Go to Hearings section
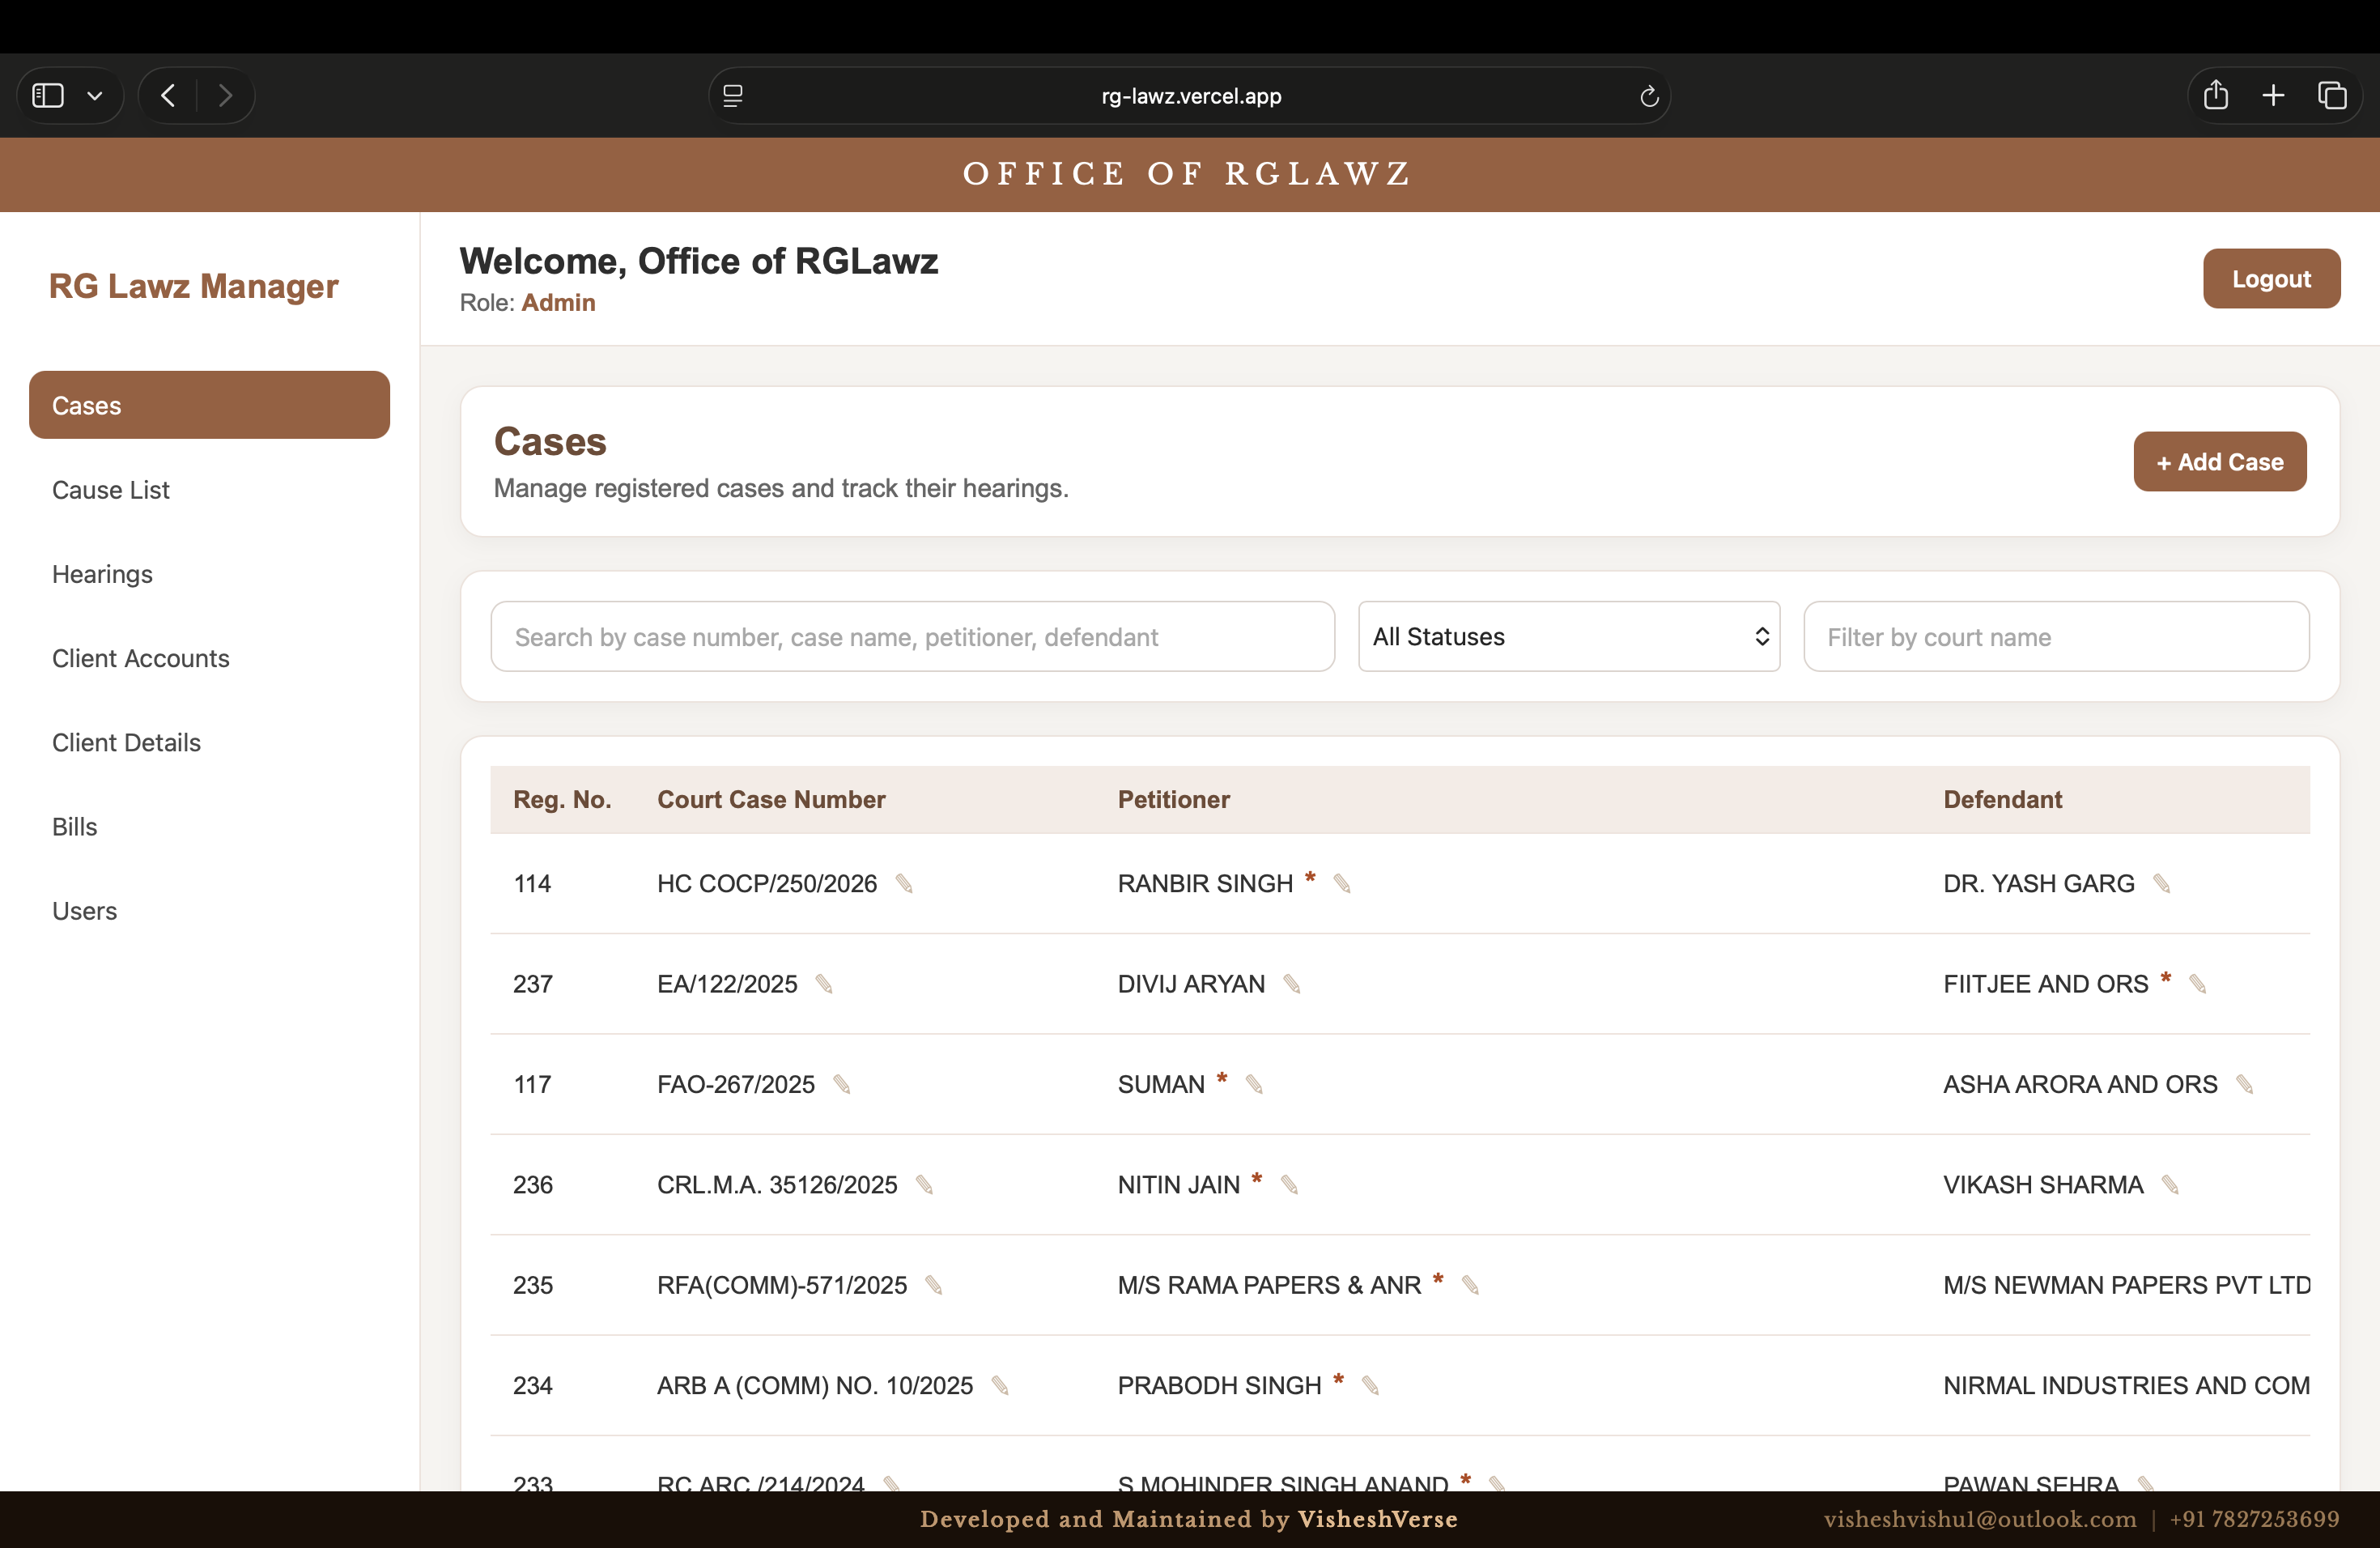Image resolution: width=2380 pixels, height=1548 pixels. click(x=102, y=574)
